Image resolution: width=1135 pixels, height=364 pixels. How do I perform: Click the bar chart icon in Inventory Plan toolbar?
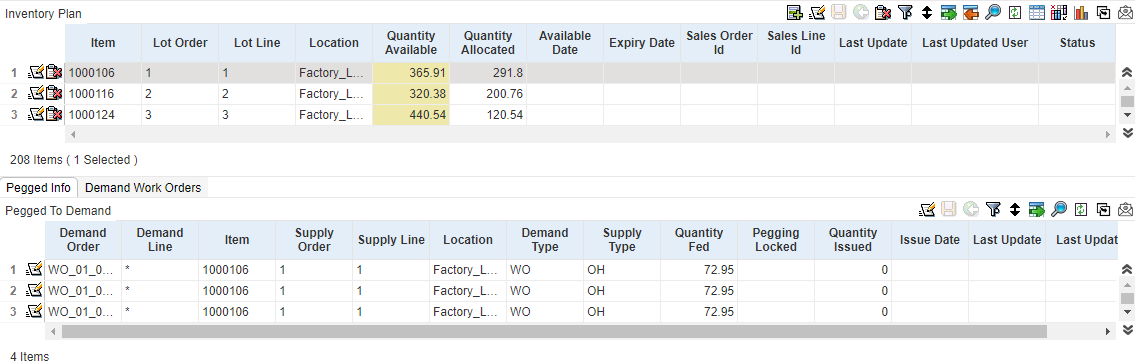pos(1081,12)
